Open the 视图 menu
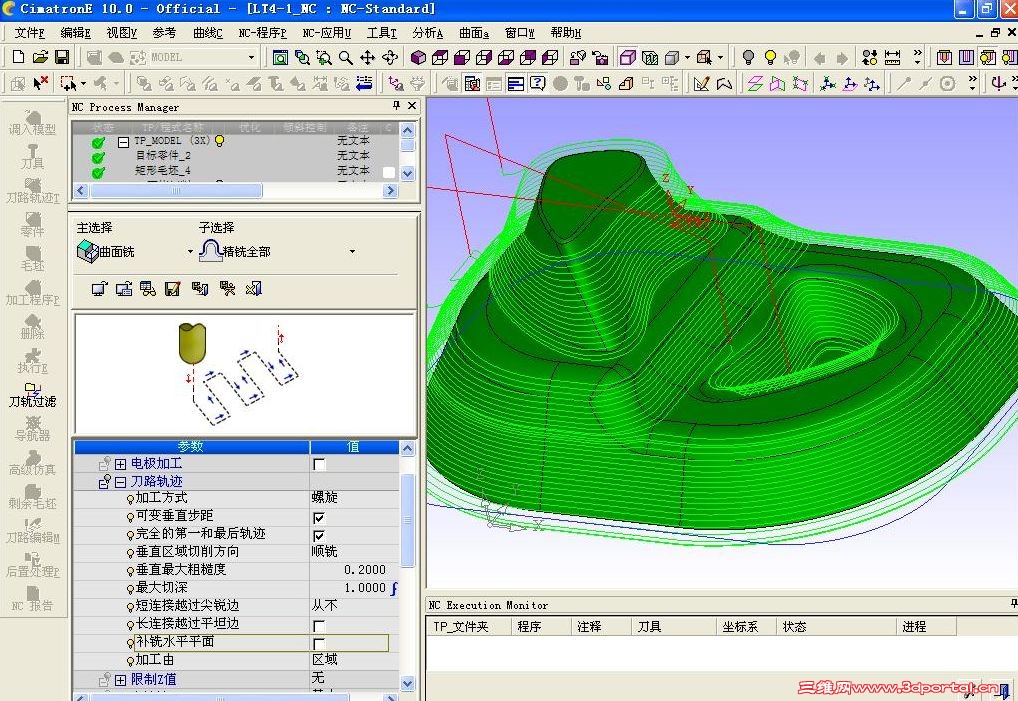The image size is (1018, 701). [x=121, y=32]
